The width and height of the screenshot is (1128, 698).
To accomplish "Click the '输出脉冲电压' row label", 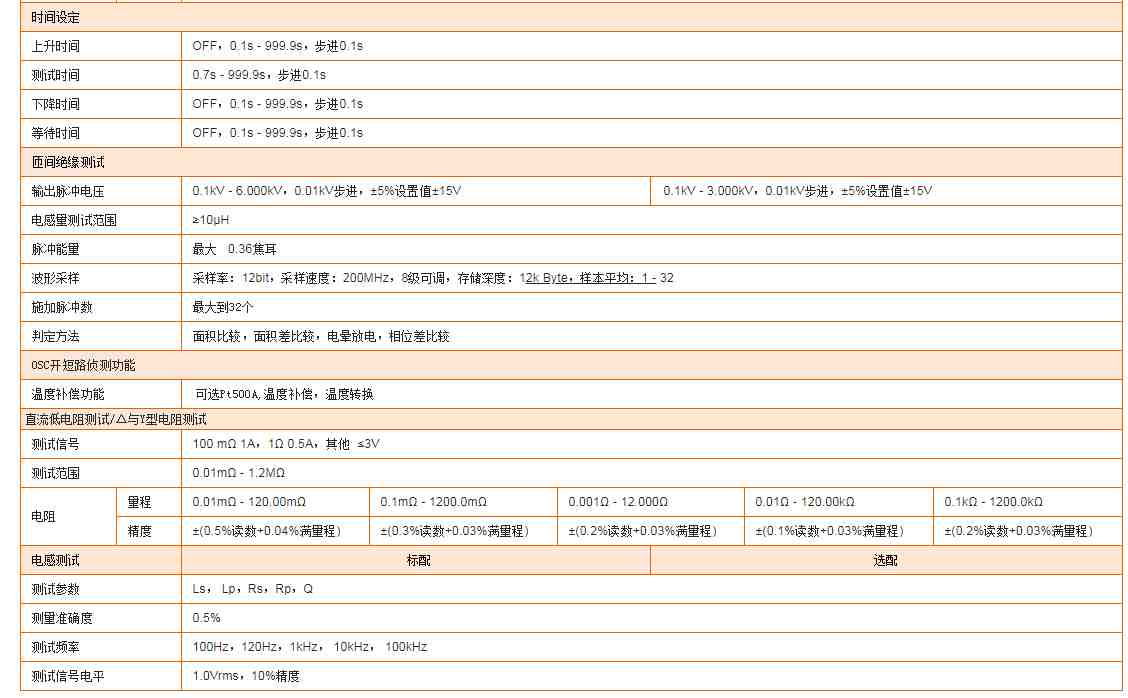I will click(x=68, y=191).
